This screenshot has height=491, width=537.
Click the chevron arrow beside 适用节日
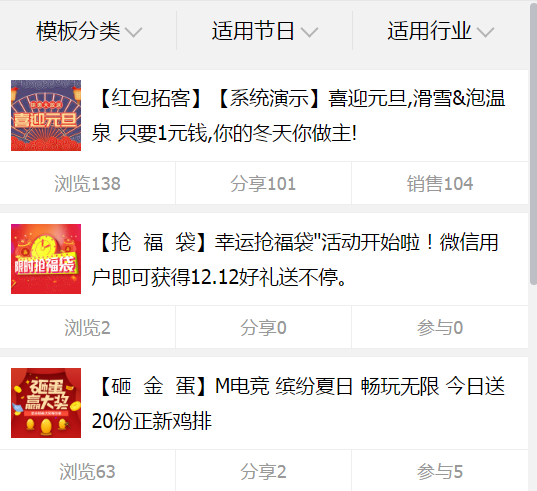point(309,32)
